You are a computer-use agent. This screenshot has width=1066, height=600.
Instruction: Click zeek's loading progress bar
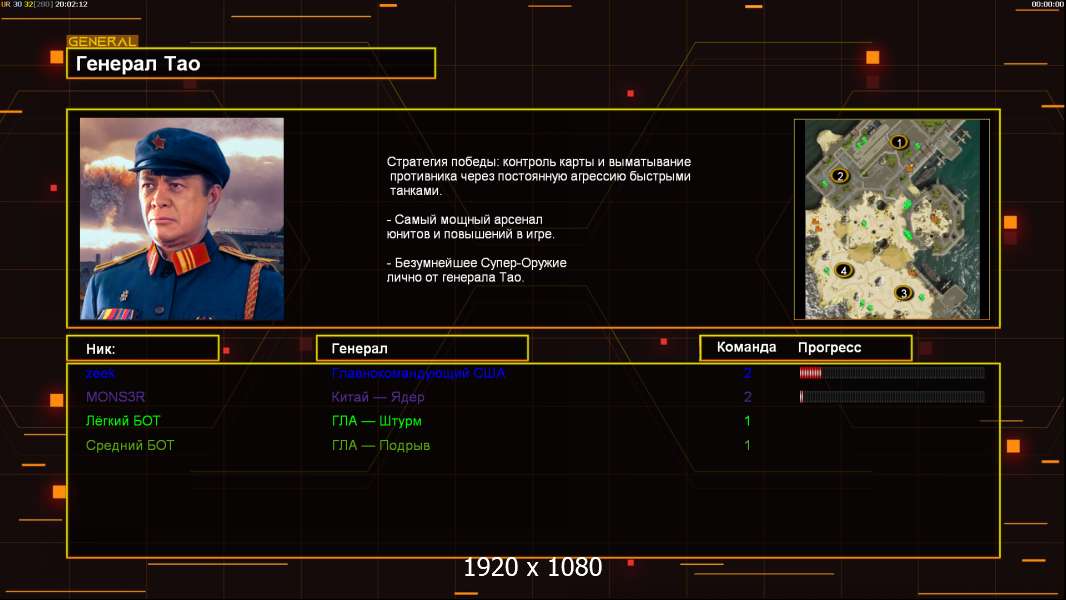(x=892, y=372)
